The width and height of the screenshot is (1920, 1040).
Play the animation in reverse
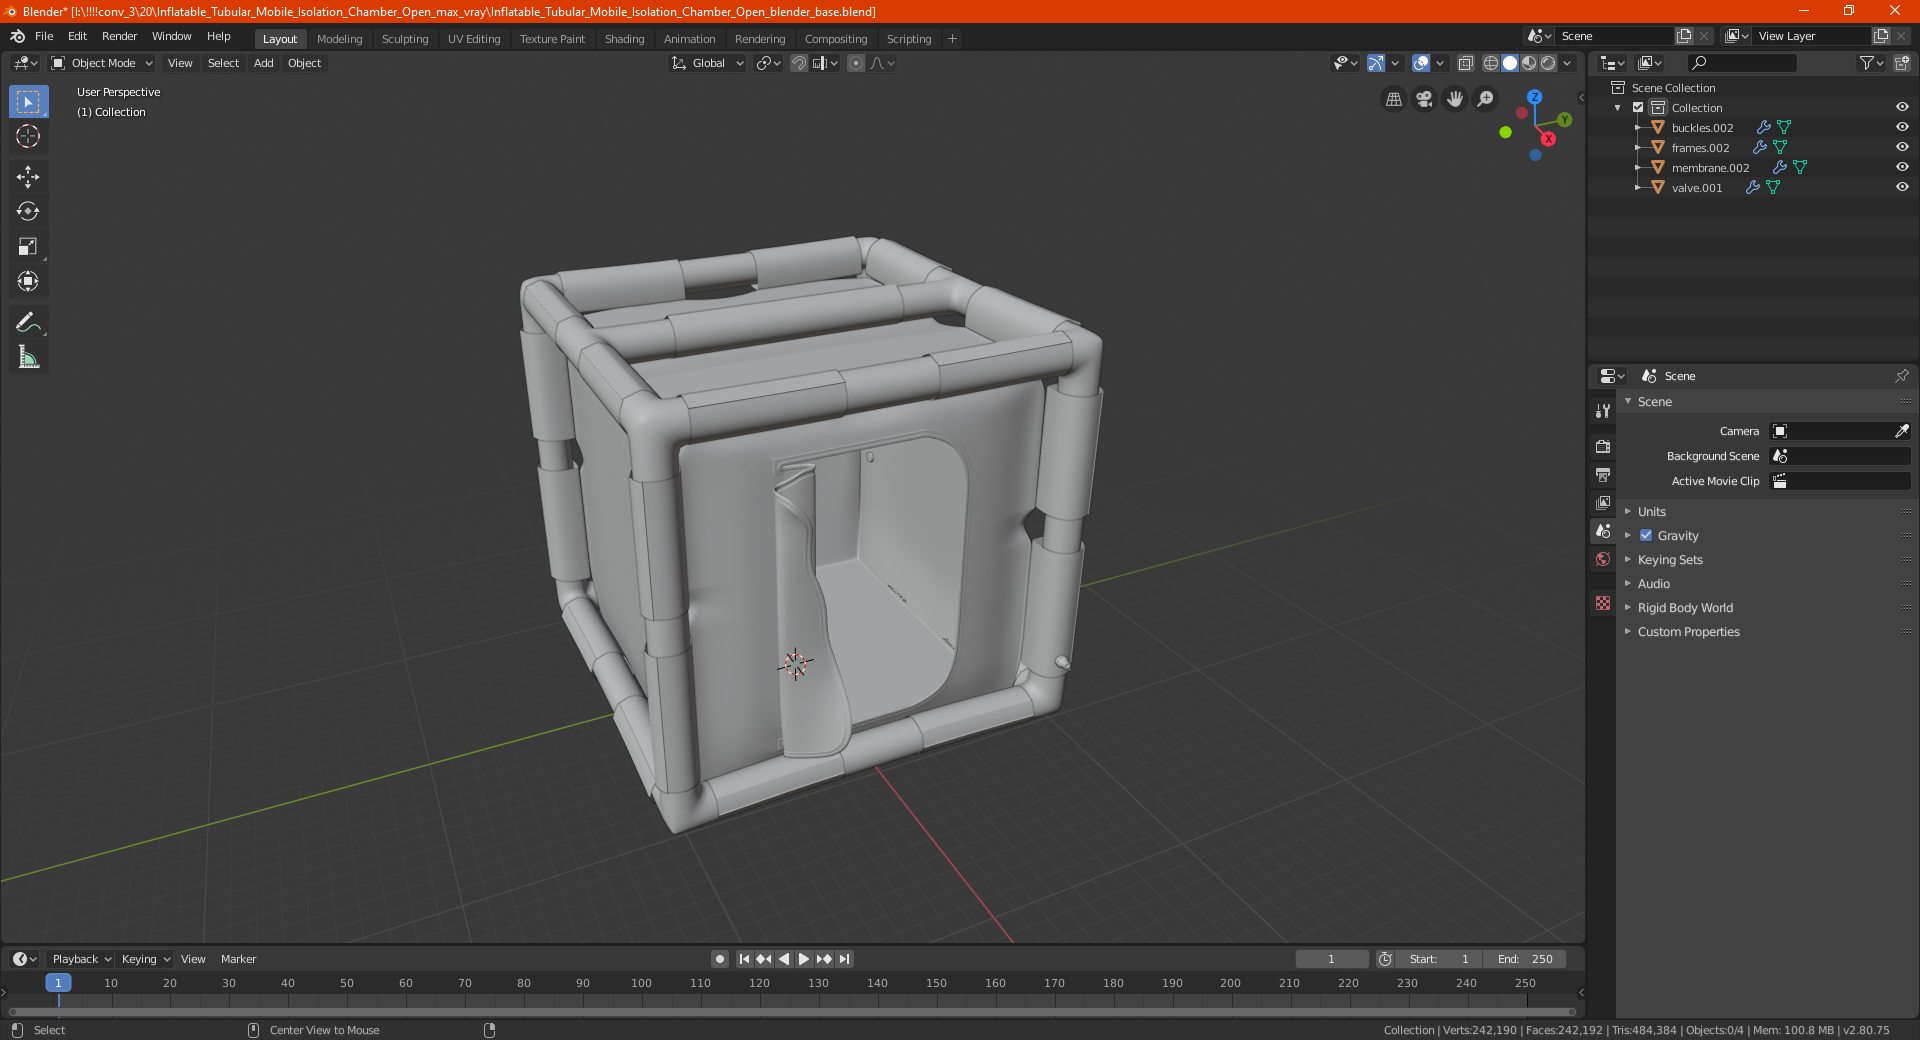pos(784,959)
